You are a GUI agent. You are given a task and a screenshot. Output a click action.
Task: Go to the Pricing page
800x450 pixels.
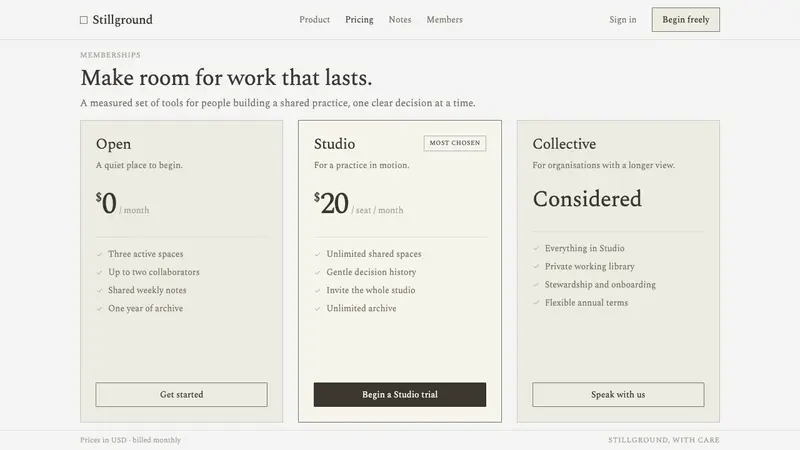pyautogui.click(x=359, y=19)
